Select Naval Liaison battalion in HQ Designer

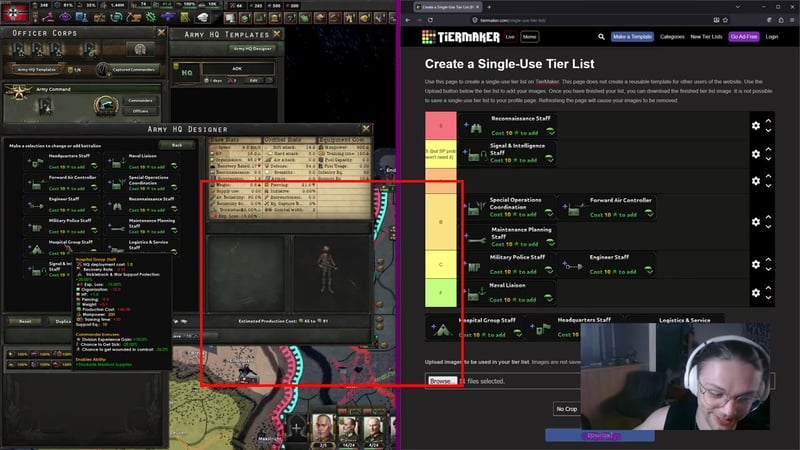click(x=142, y=162)
